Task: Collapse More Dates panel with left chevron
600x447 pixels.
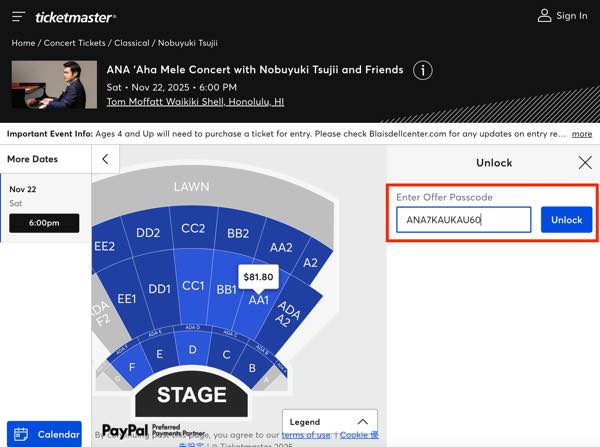Action: [x=105, y=159]
